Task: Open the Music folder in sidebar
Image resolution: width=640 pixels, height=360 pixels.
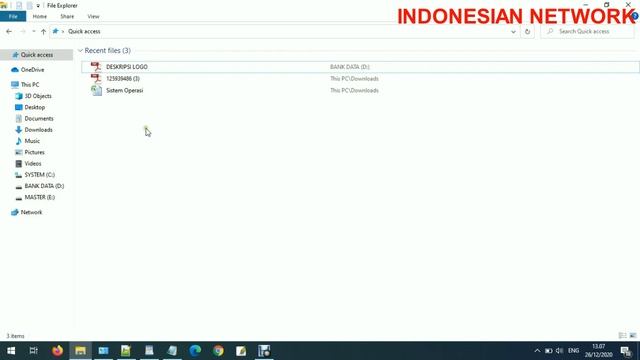Action: (x=32, y=141)
